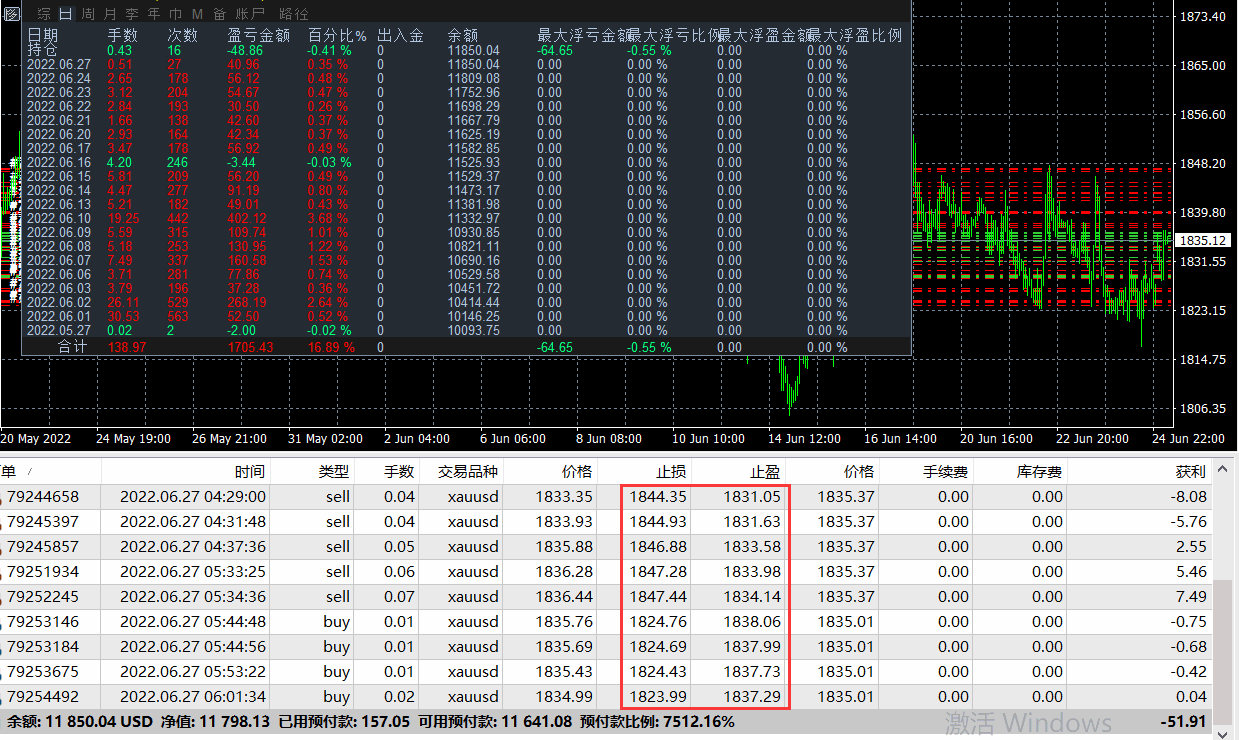Open the 周 weekly statistics tab
The width and height of the screenshot is (1239, 740).
[88, 13]
